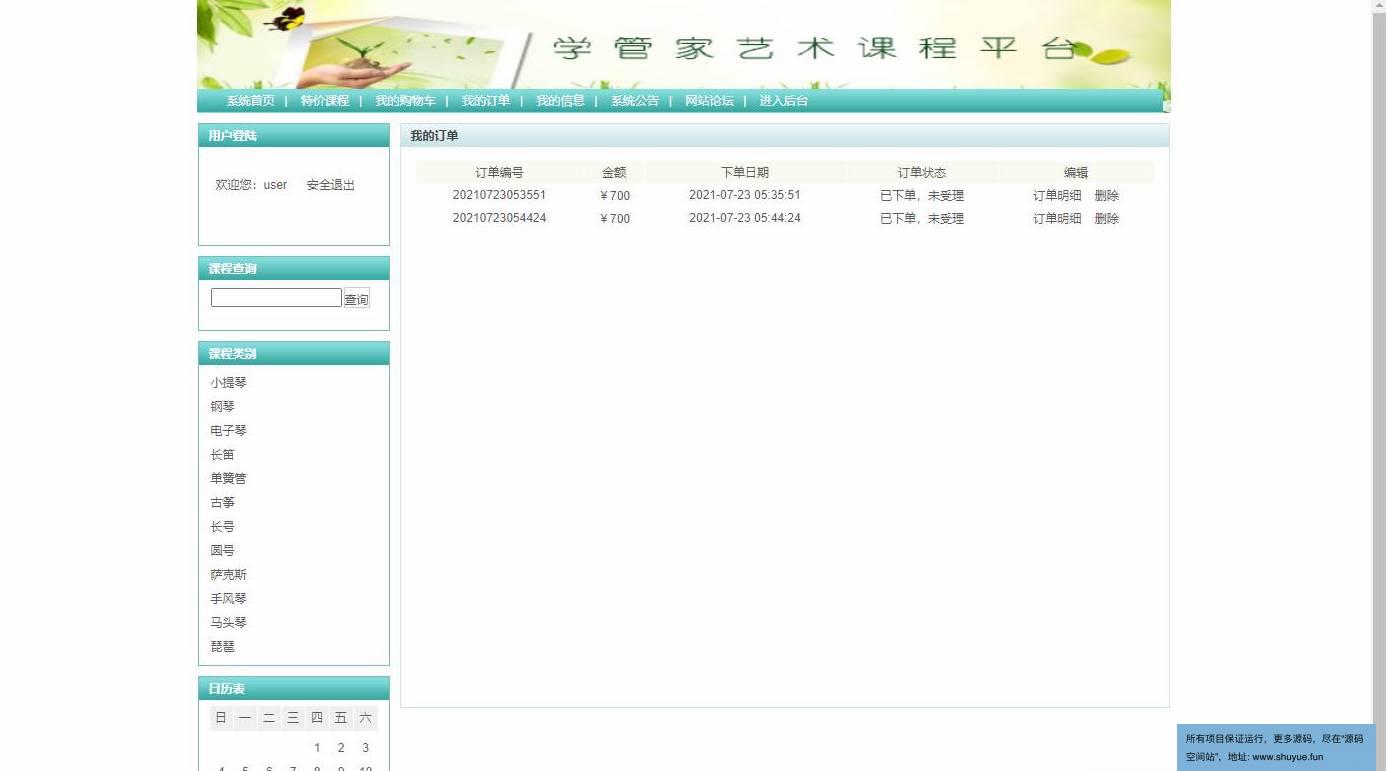The height and width of the screenshot is (771, 1386).
Task: Click the 查询 search button
Action: (x=357, y=299)
